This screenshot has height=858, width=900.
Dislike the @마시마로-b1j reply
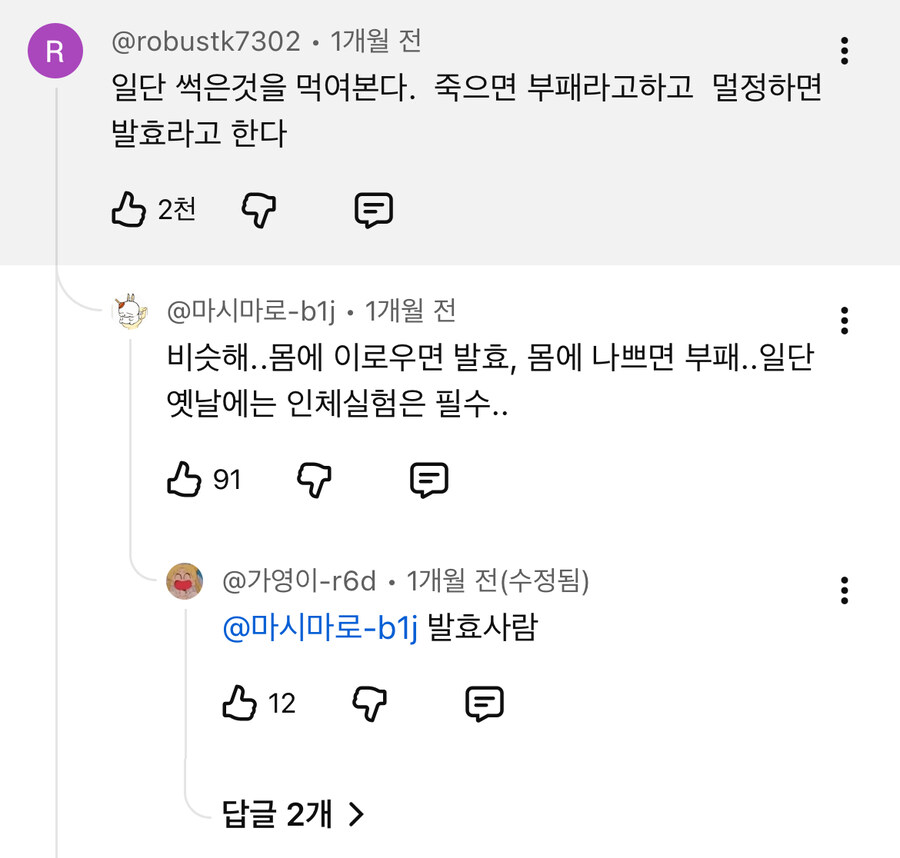point(315,481)
